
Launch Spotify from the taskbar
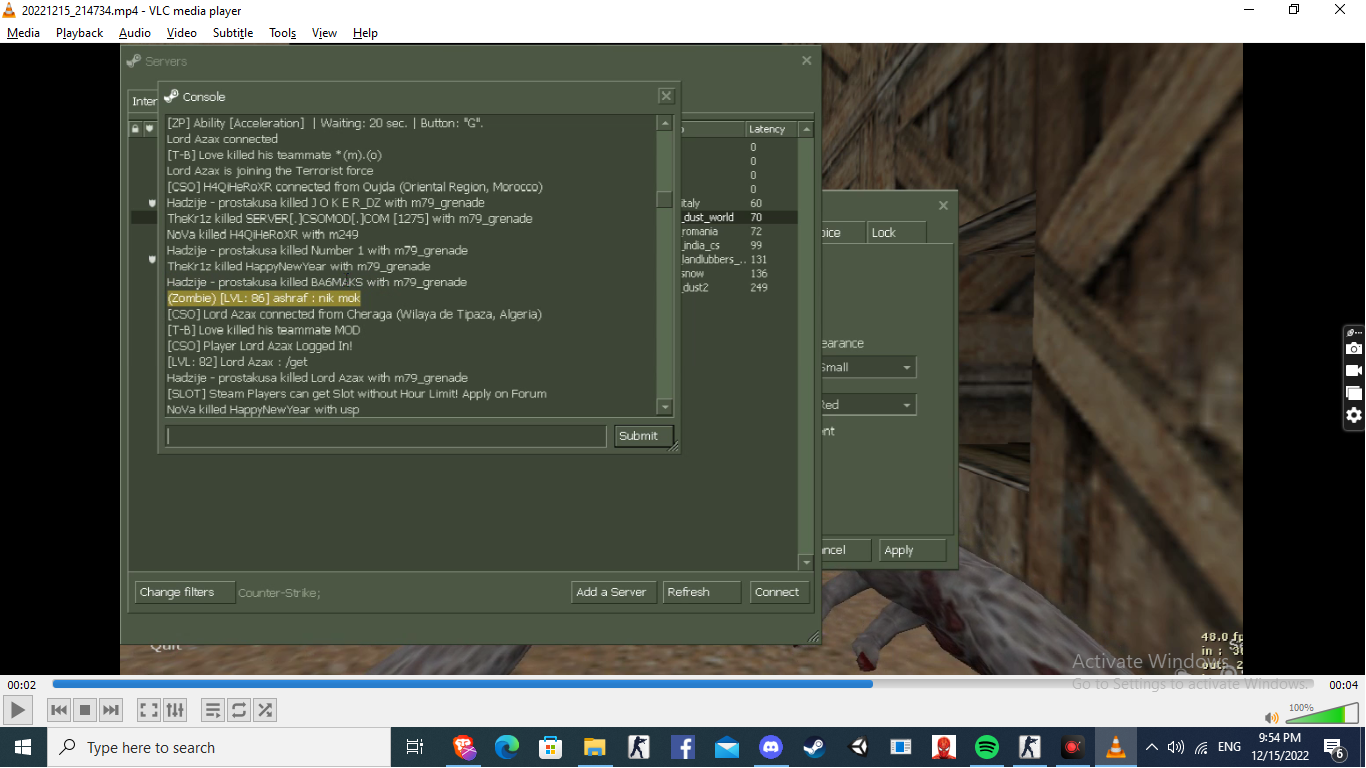(987, 747)
